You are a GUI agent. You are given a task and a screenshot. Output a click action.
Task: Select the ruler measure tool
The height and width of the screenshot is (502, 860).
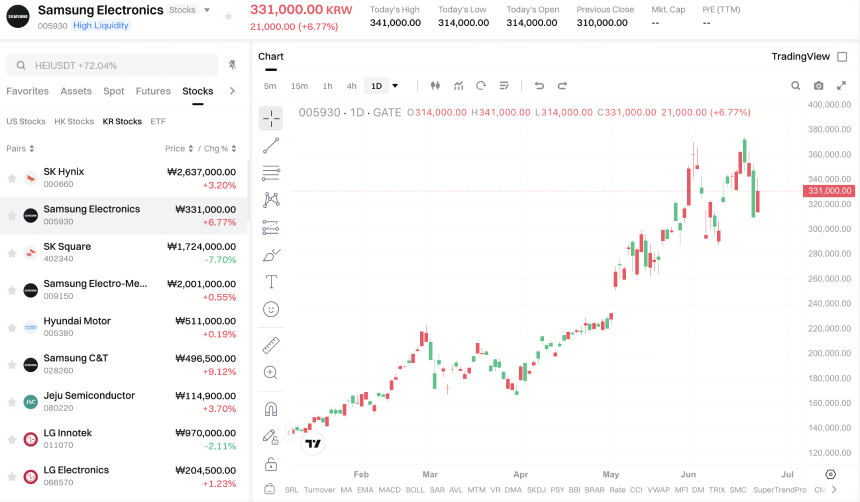tap(271, 345)
